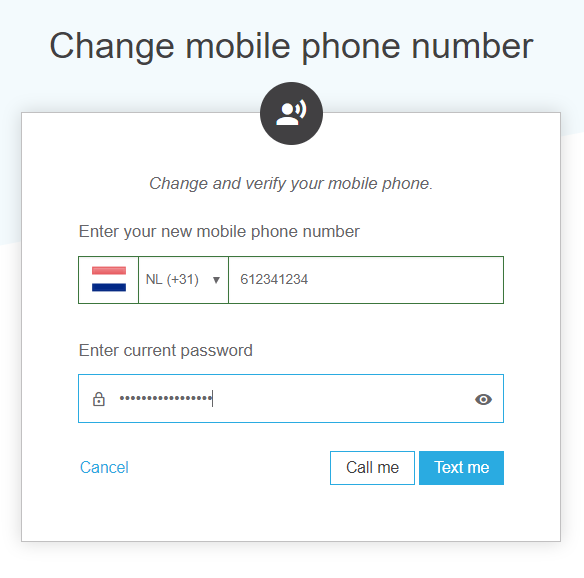Click the "Enter current password" label

(x=166, y=351)
